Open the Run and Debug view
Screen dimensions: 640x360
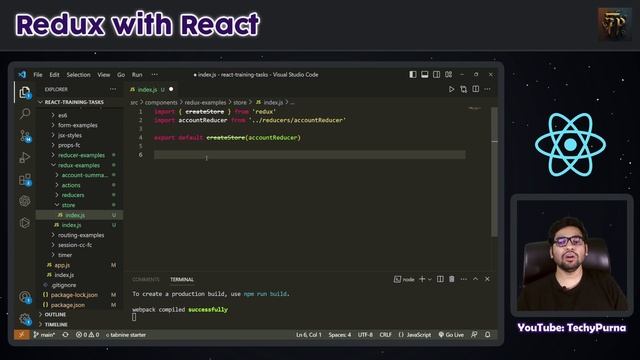tap(25, 158)
